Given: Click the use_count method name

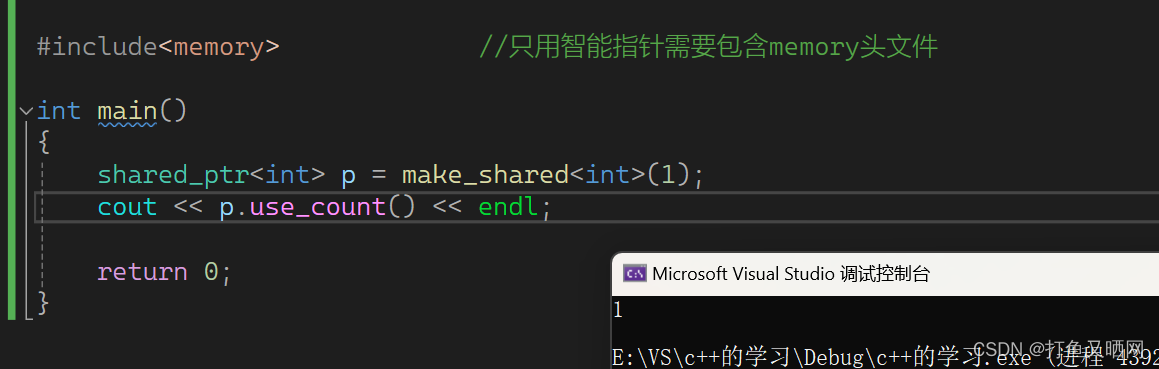Looking at the screenshot, I should pos(318,207).
